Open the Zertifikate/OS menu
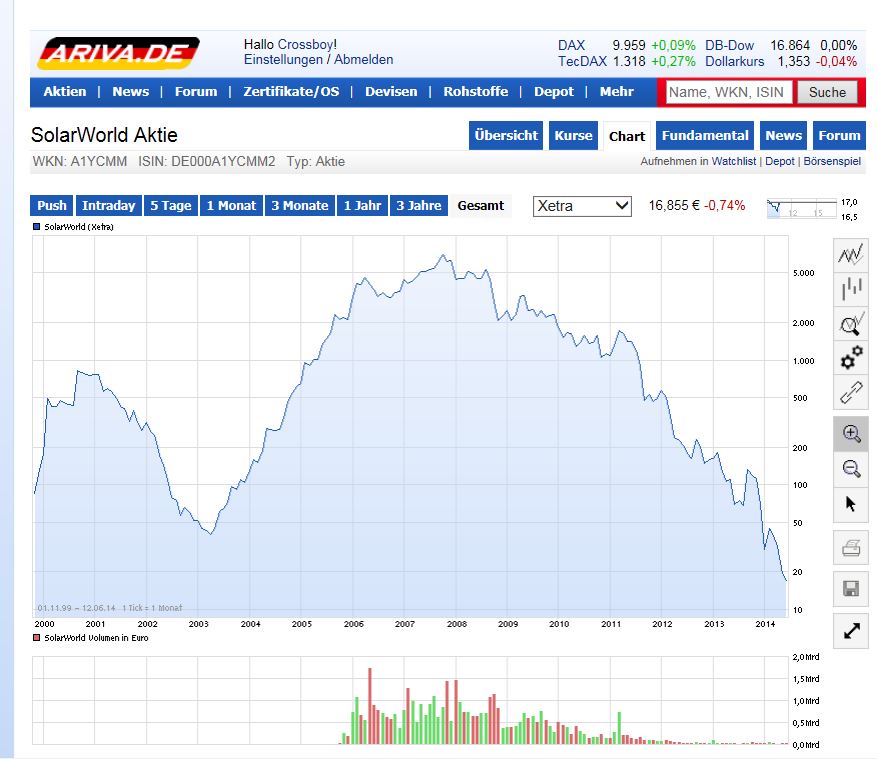The image size is (877, 759). pyautogui.click(x=291, y=92)
